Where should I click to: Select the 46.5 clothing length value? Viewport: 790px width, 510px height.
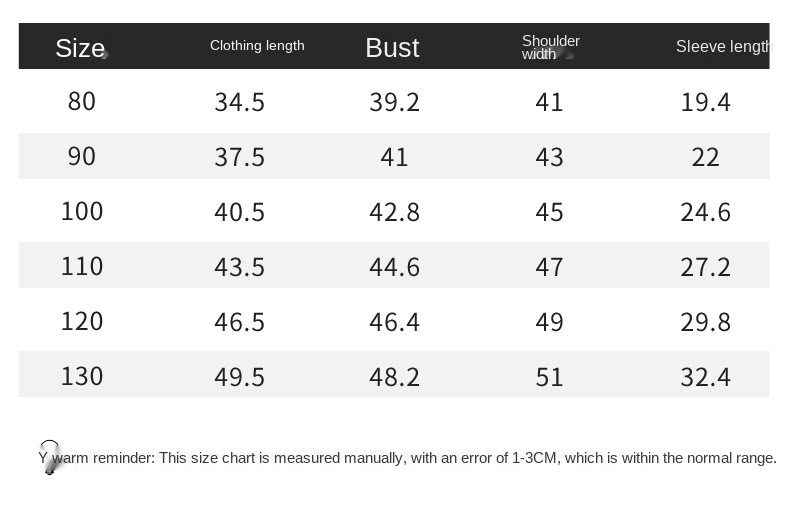[239, 322]
